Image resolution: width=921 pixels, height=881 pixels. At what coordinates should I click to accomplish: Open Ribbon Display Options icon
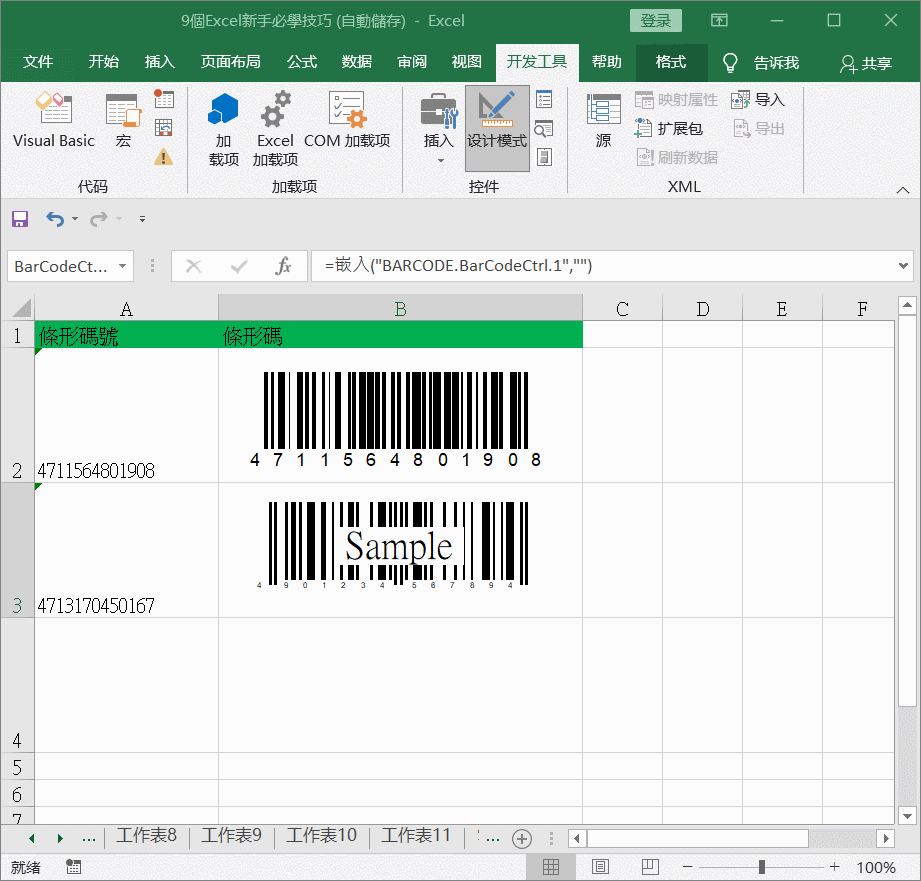tap(719, 21)
